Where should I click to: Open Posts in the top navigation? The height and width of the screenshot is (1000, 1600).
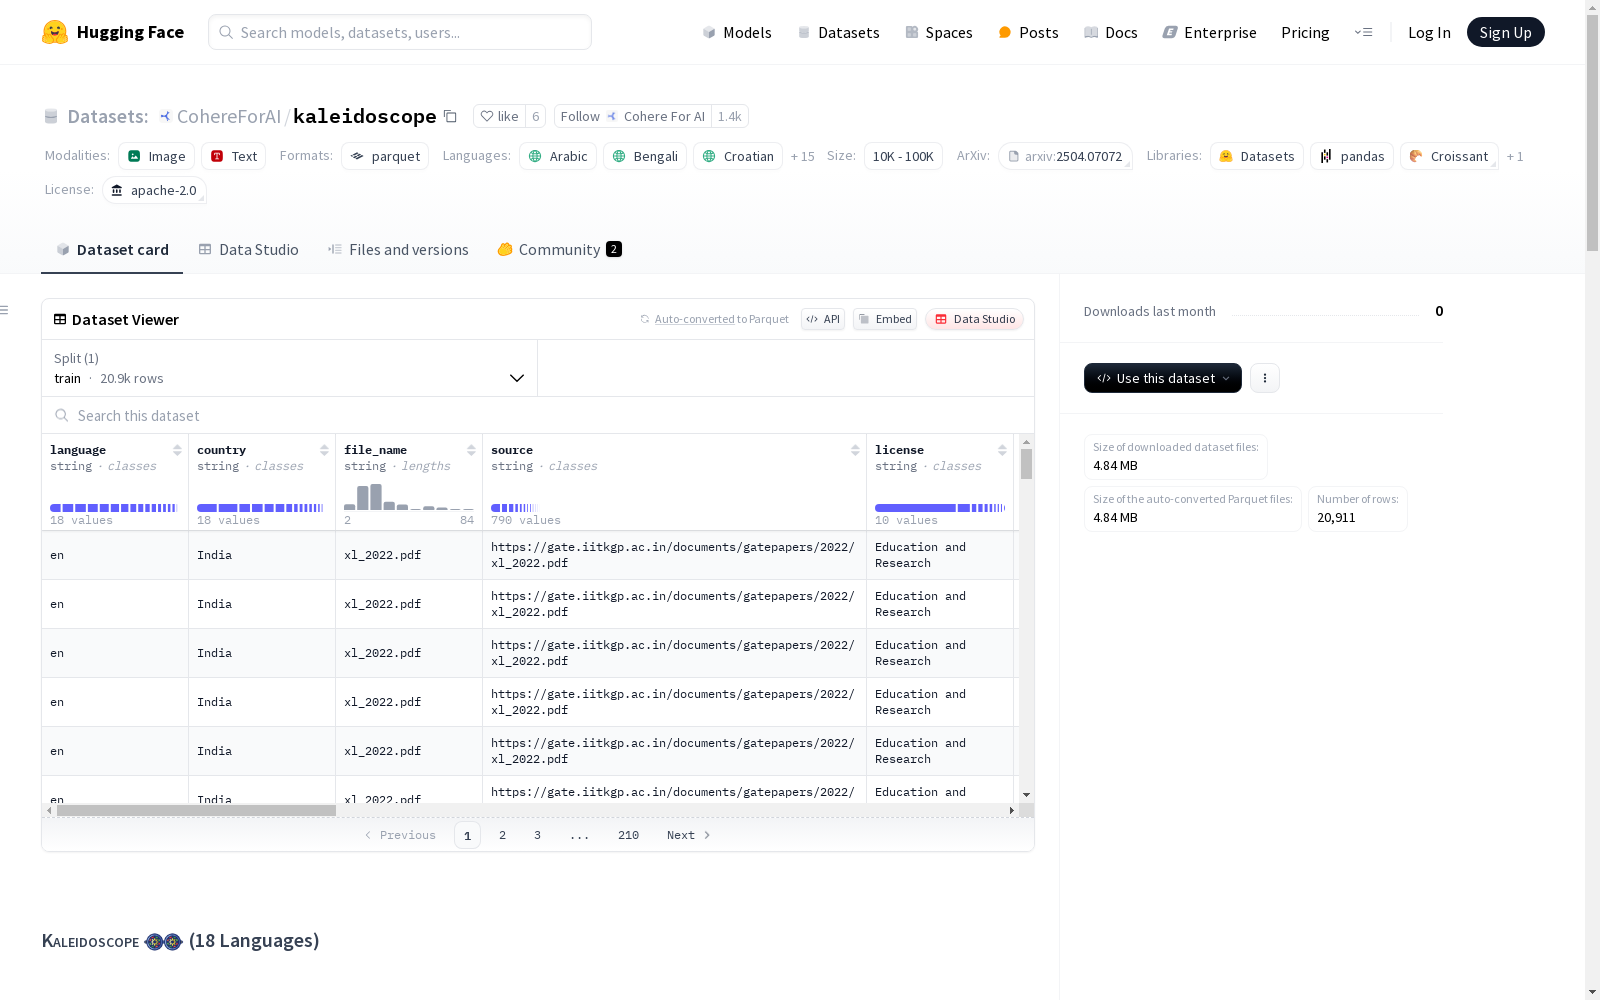point(1028,32)
